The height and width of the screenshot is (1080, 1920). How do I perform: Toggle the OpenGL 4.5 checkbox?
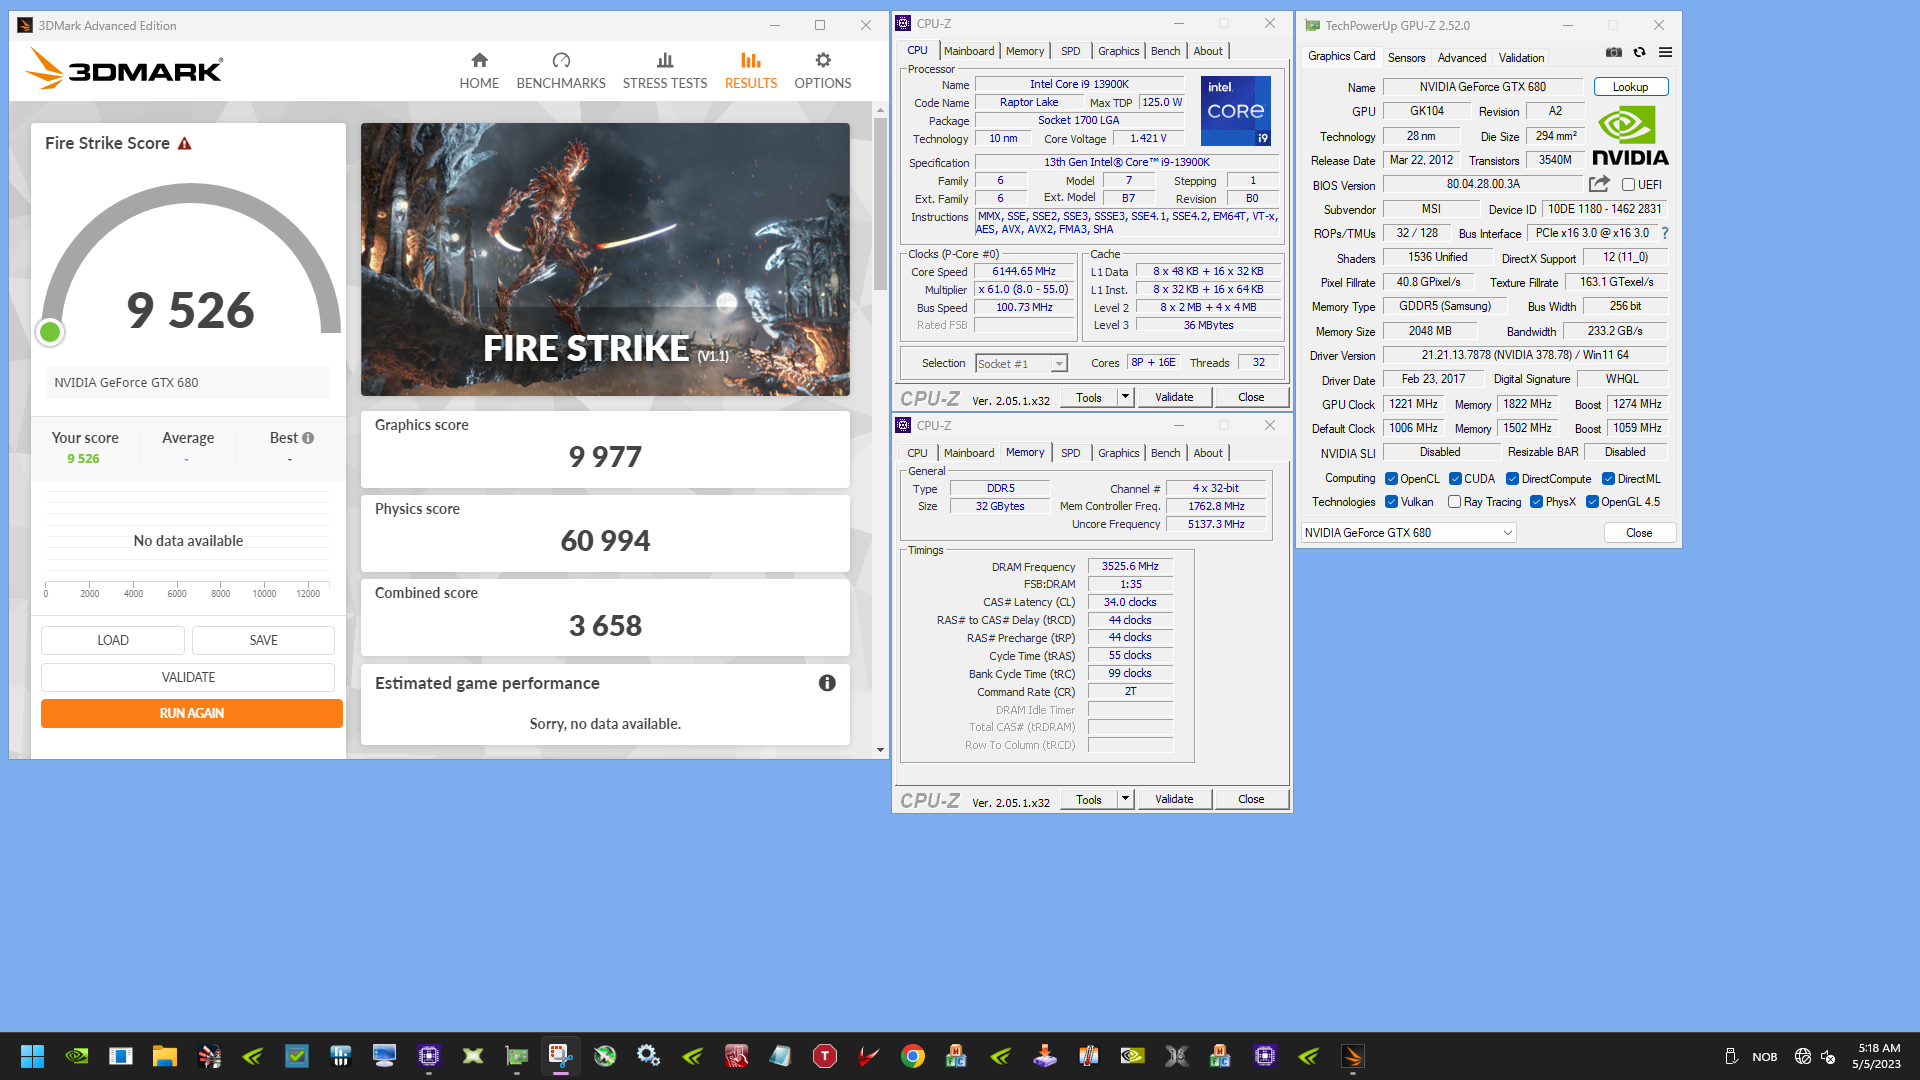(x=1592, y=502)
